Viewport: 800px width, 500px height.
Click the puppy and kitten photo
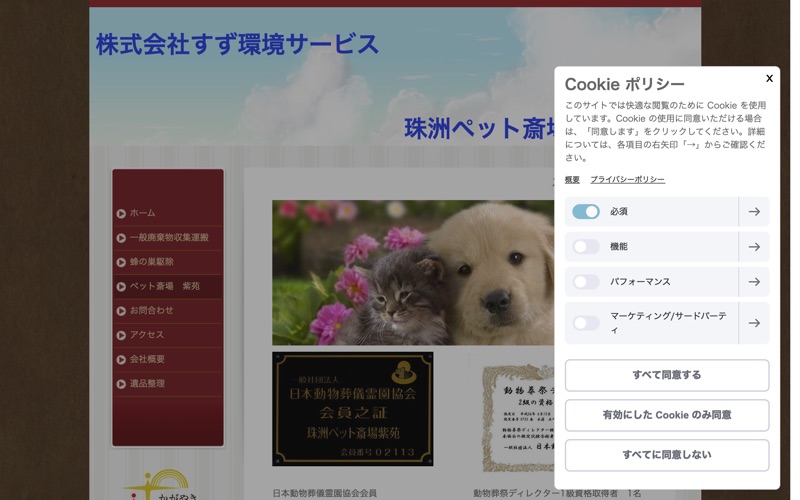coord(413,272)
